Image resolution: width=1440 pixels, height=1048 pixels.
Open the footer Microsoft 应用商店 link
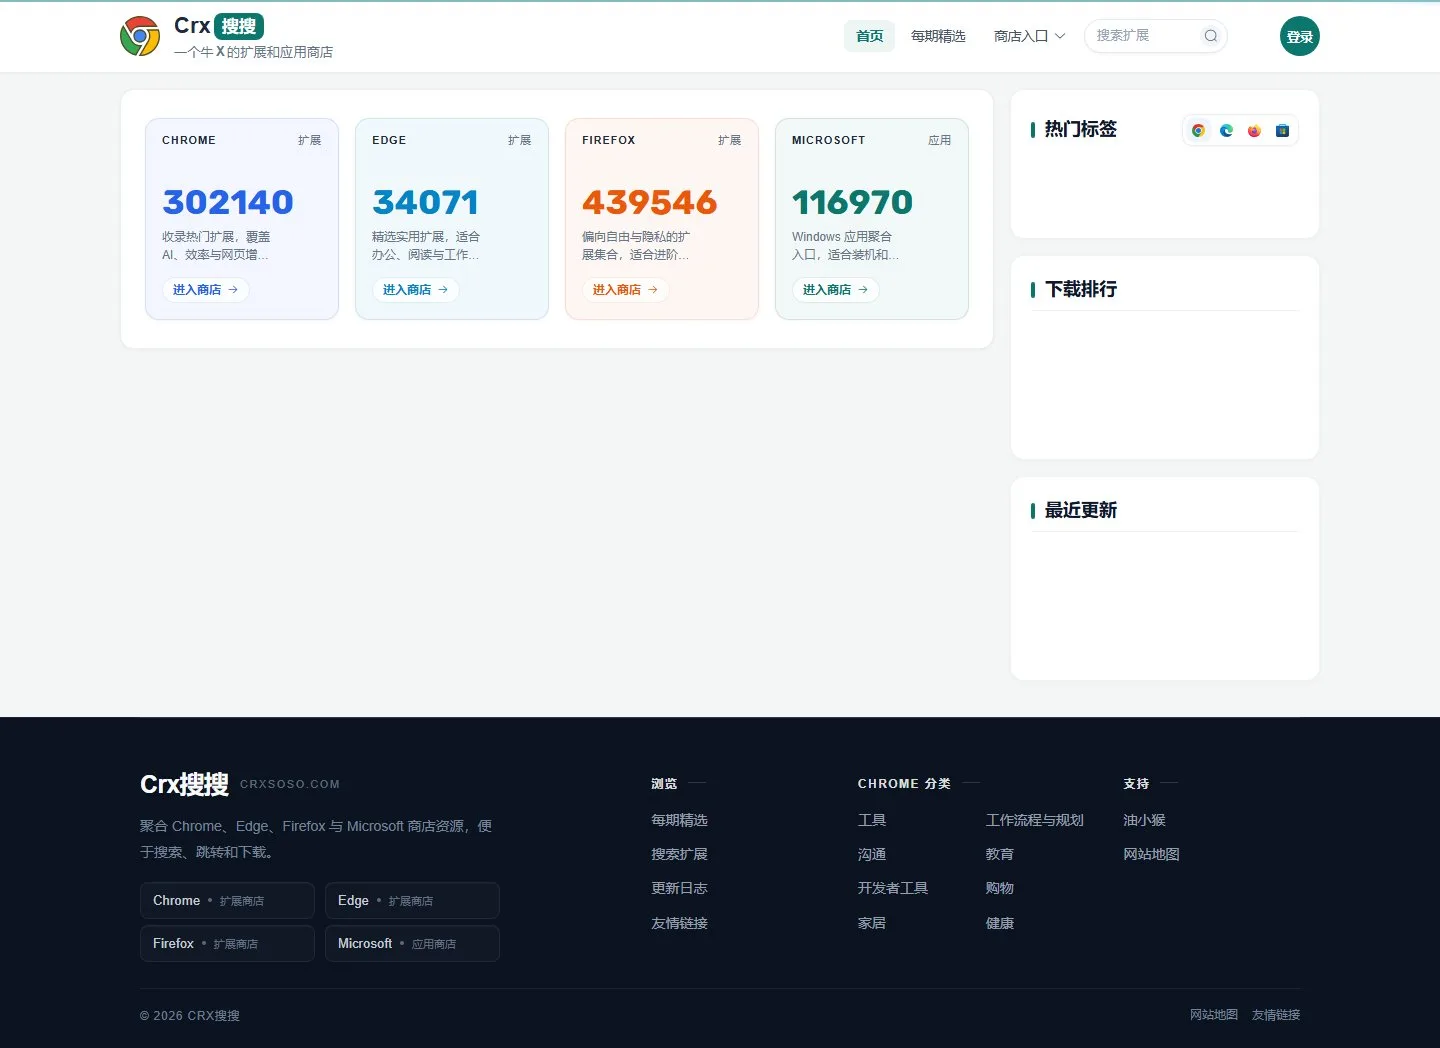click(x=412, y=944)
